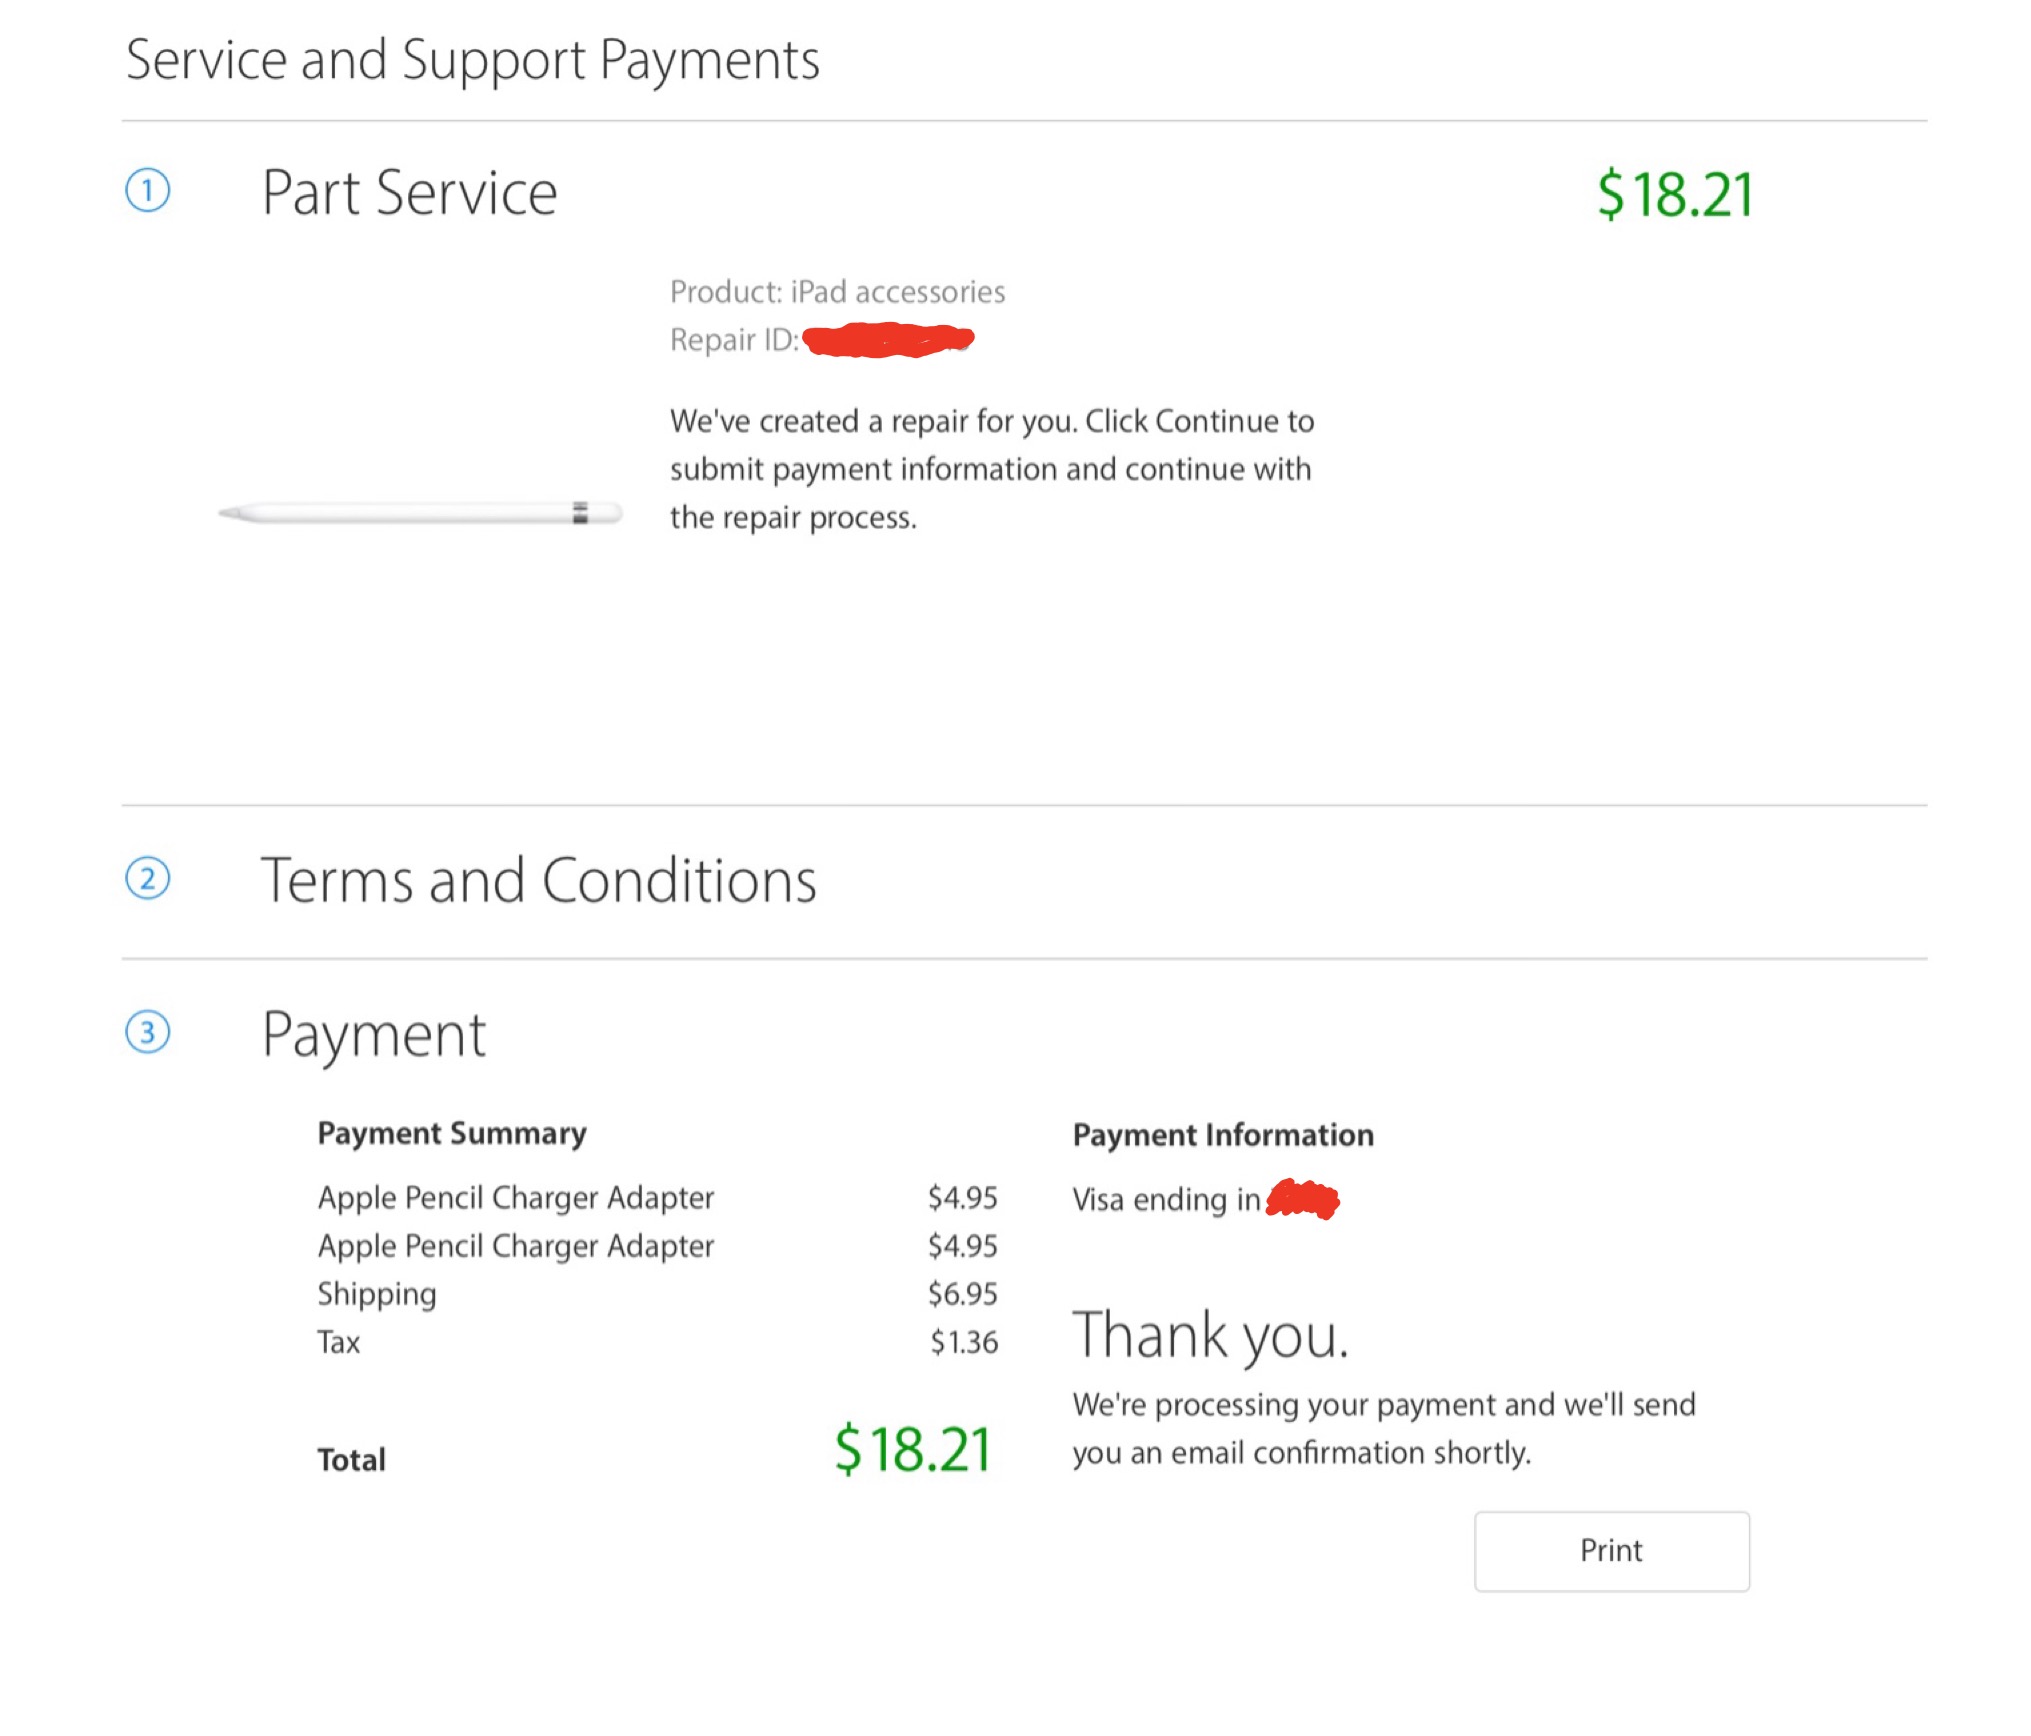Click the Product: iPad accessories text
Viewport: 2031px width, 1736px height.
pos(837,291)
